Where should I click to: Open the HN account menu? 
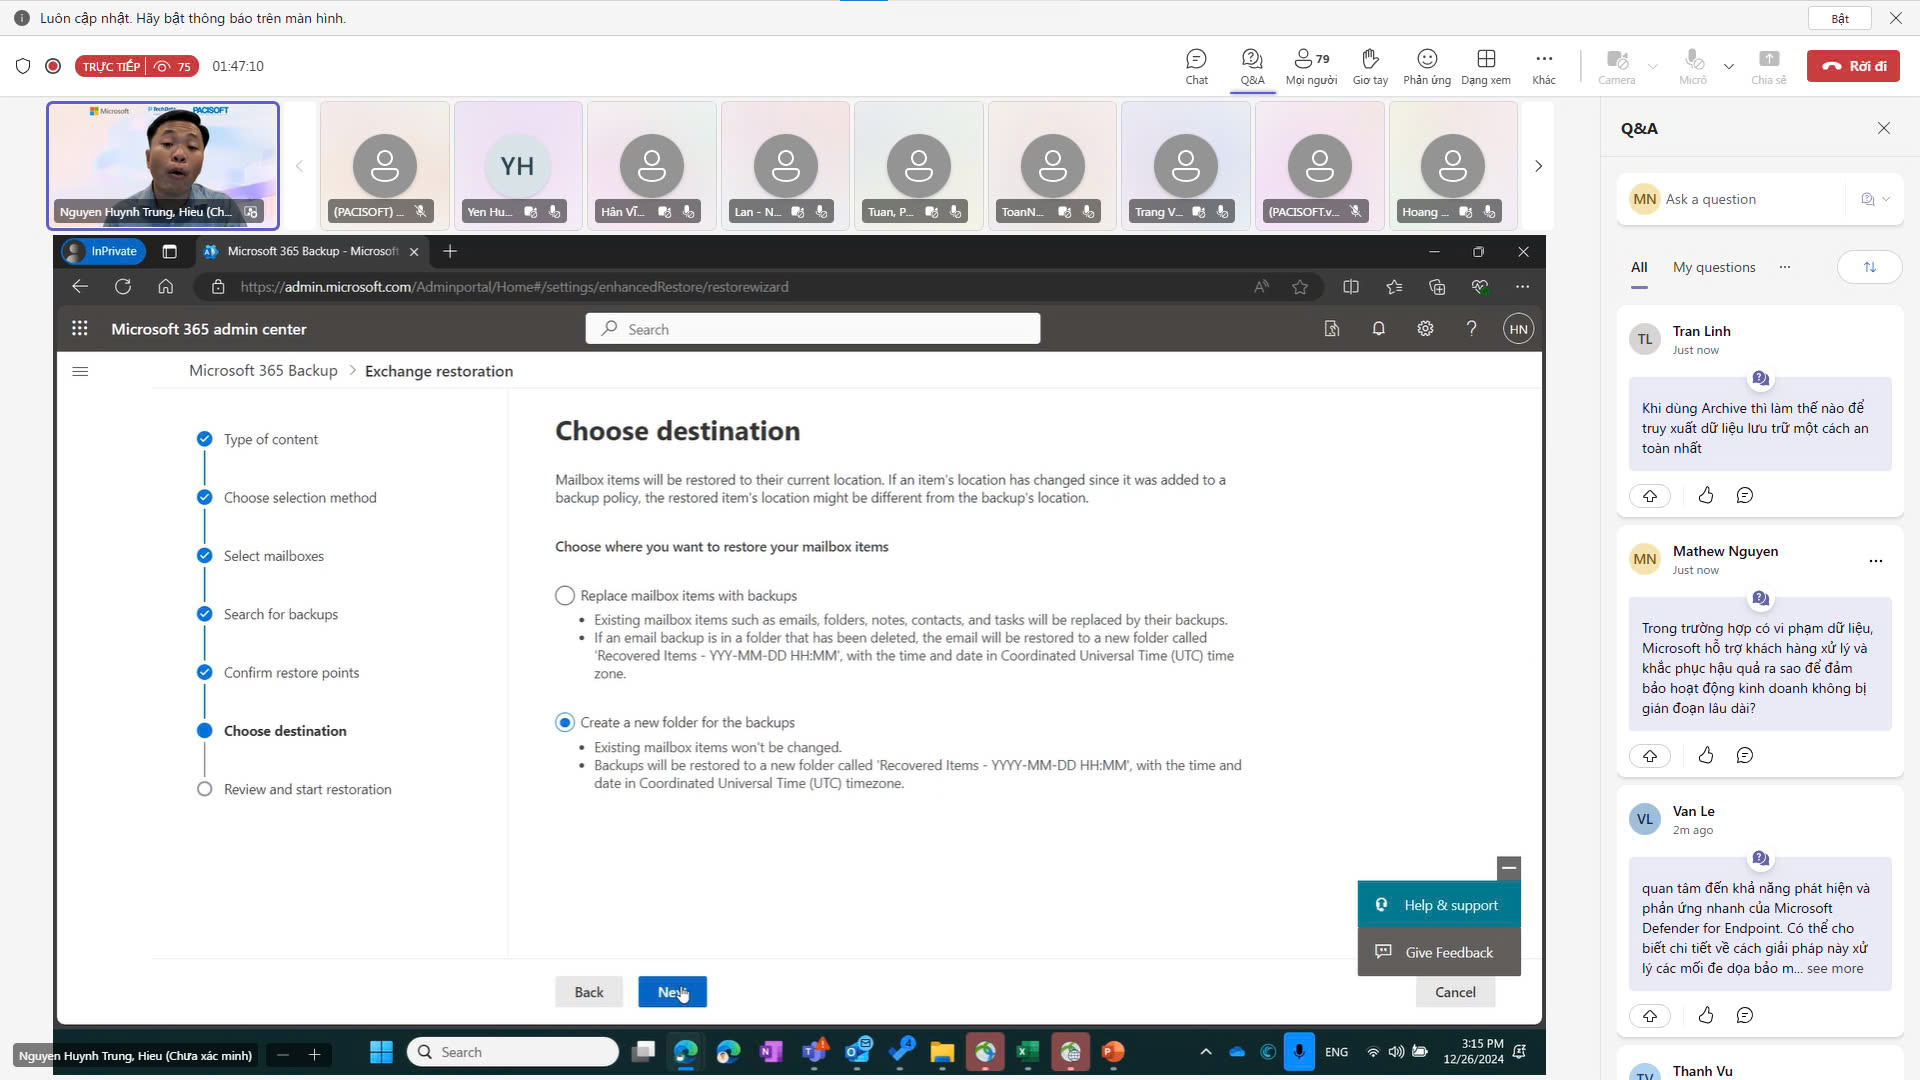pos(1518,329)
